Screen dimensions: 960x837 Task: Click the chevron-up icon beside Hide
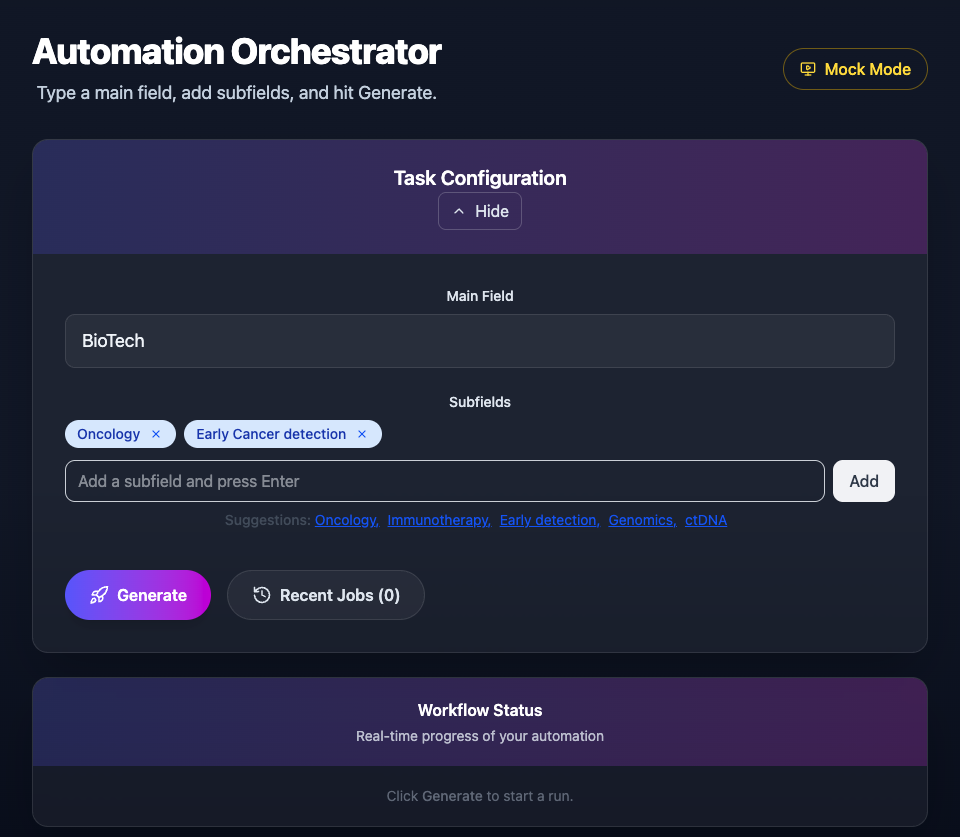tap(459, 211)
